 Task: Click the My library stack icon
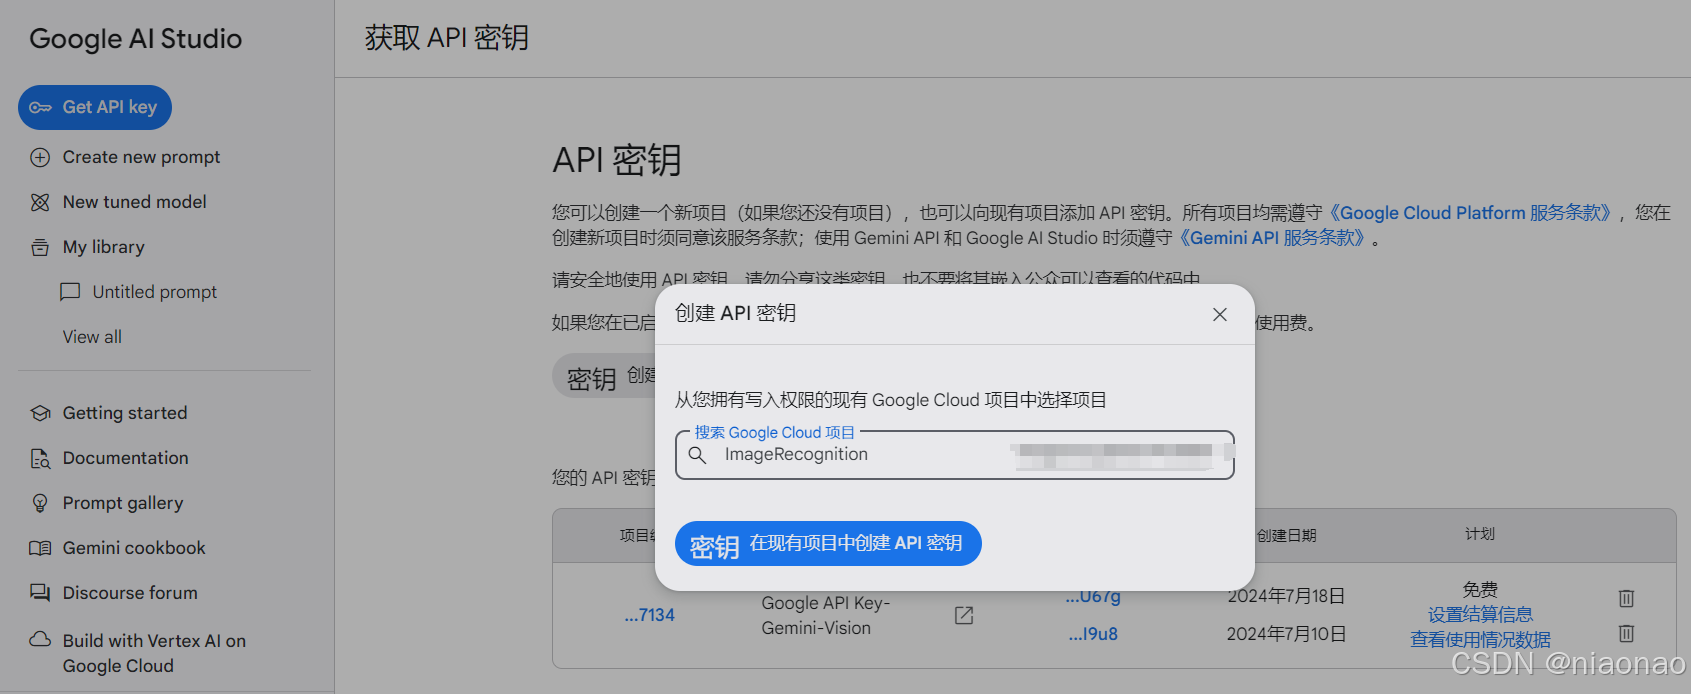[x=40, y=247]
